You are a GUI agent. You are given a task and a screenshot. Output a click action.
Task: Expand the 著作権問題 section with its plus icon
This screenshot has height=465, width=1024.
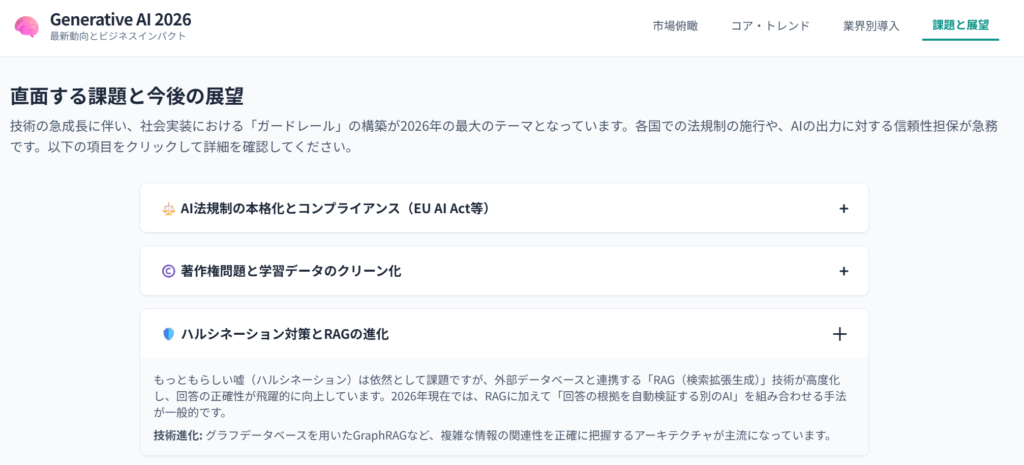pyautogui.click(x=843, y=271)
